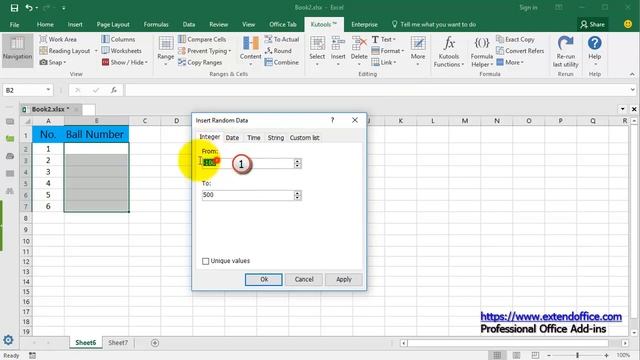Click the zoom in plus button
640x360 pixels.
[607, 356]
